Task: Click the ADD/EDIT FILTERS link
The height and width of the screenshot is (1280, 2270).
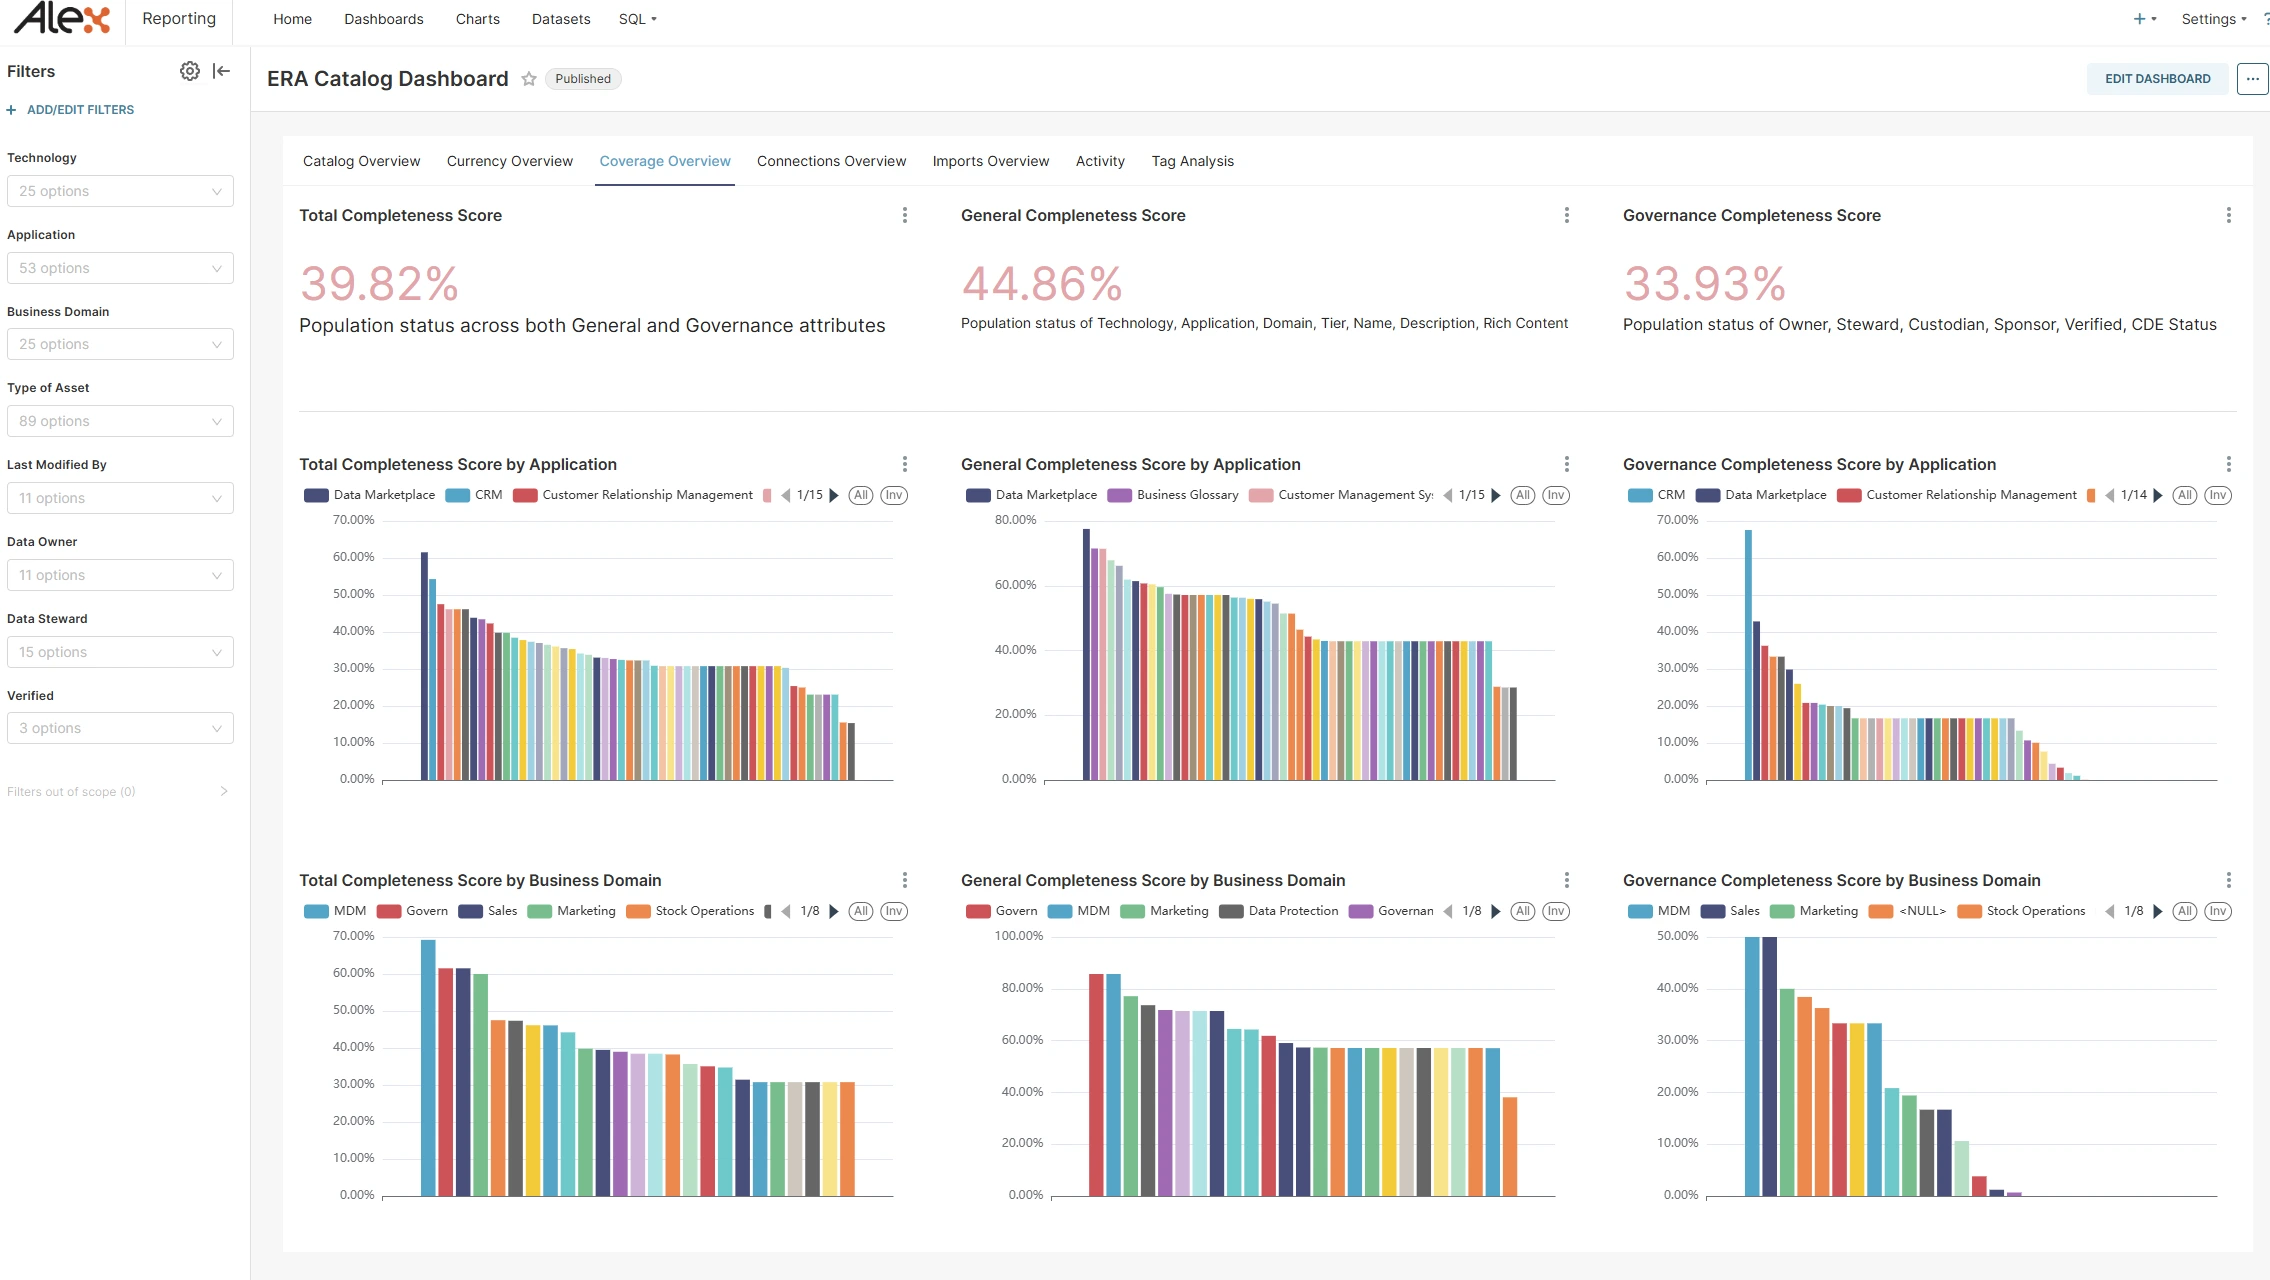Action: [x=80, y=110]
